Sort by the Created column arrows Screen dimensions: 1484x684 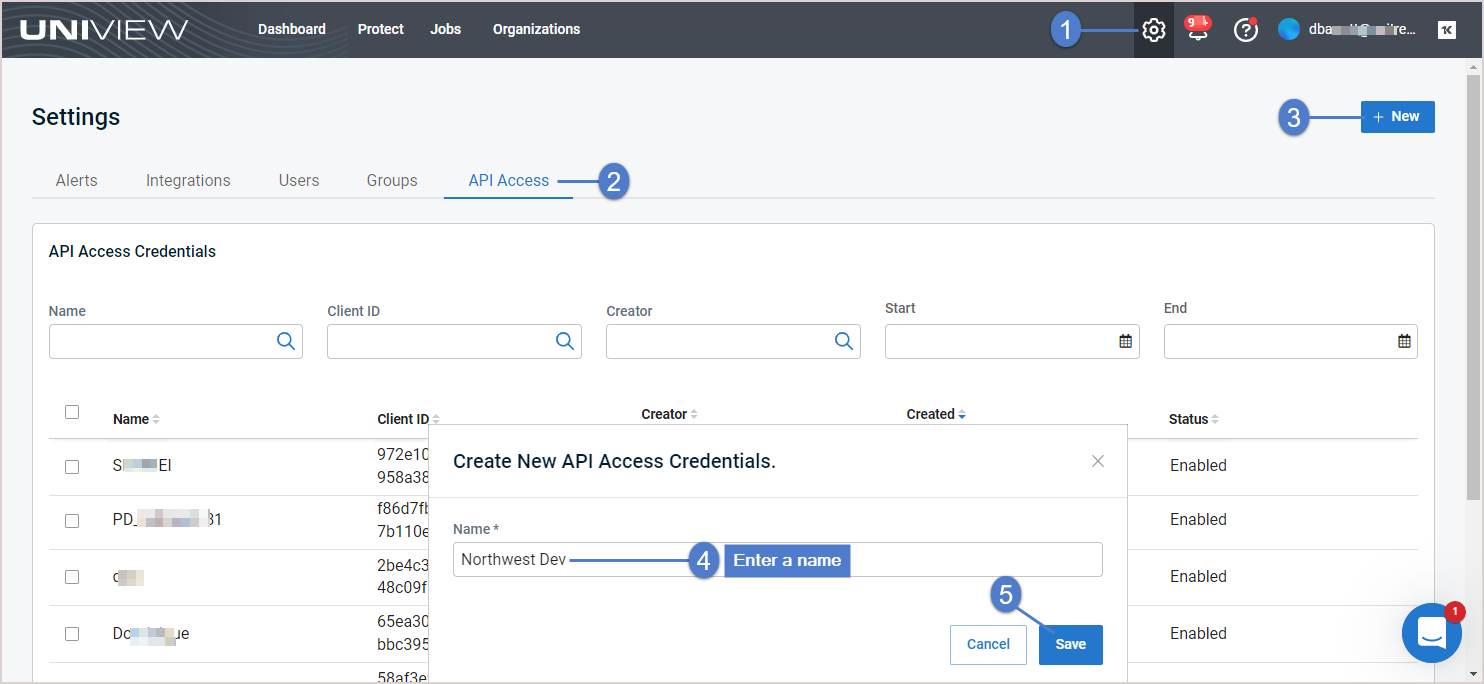coord(962,414)
